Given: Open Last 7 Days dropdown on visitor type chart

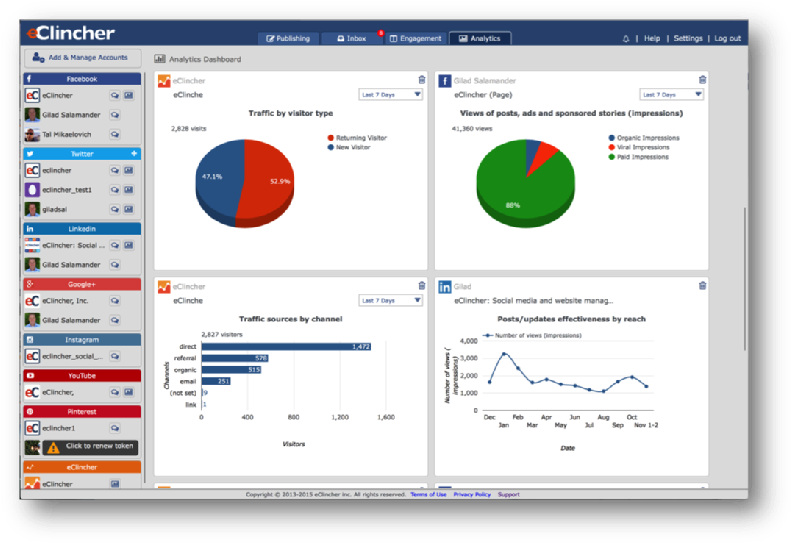Looking at the screenshot, I should pos(391,95).
